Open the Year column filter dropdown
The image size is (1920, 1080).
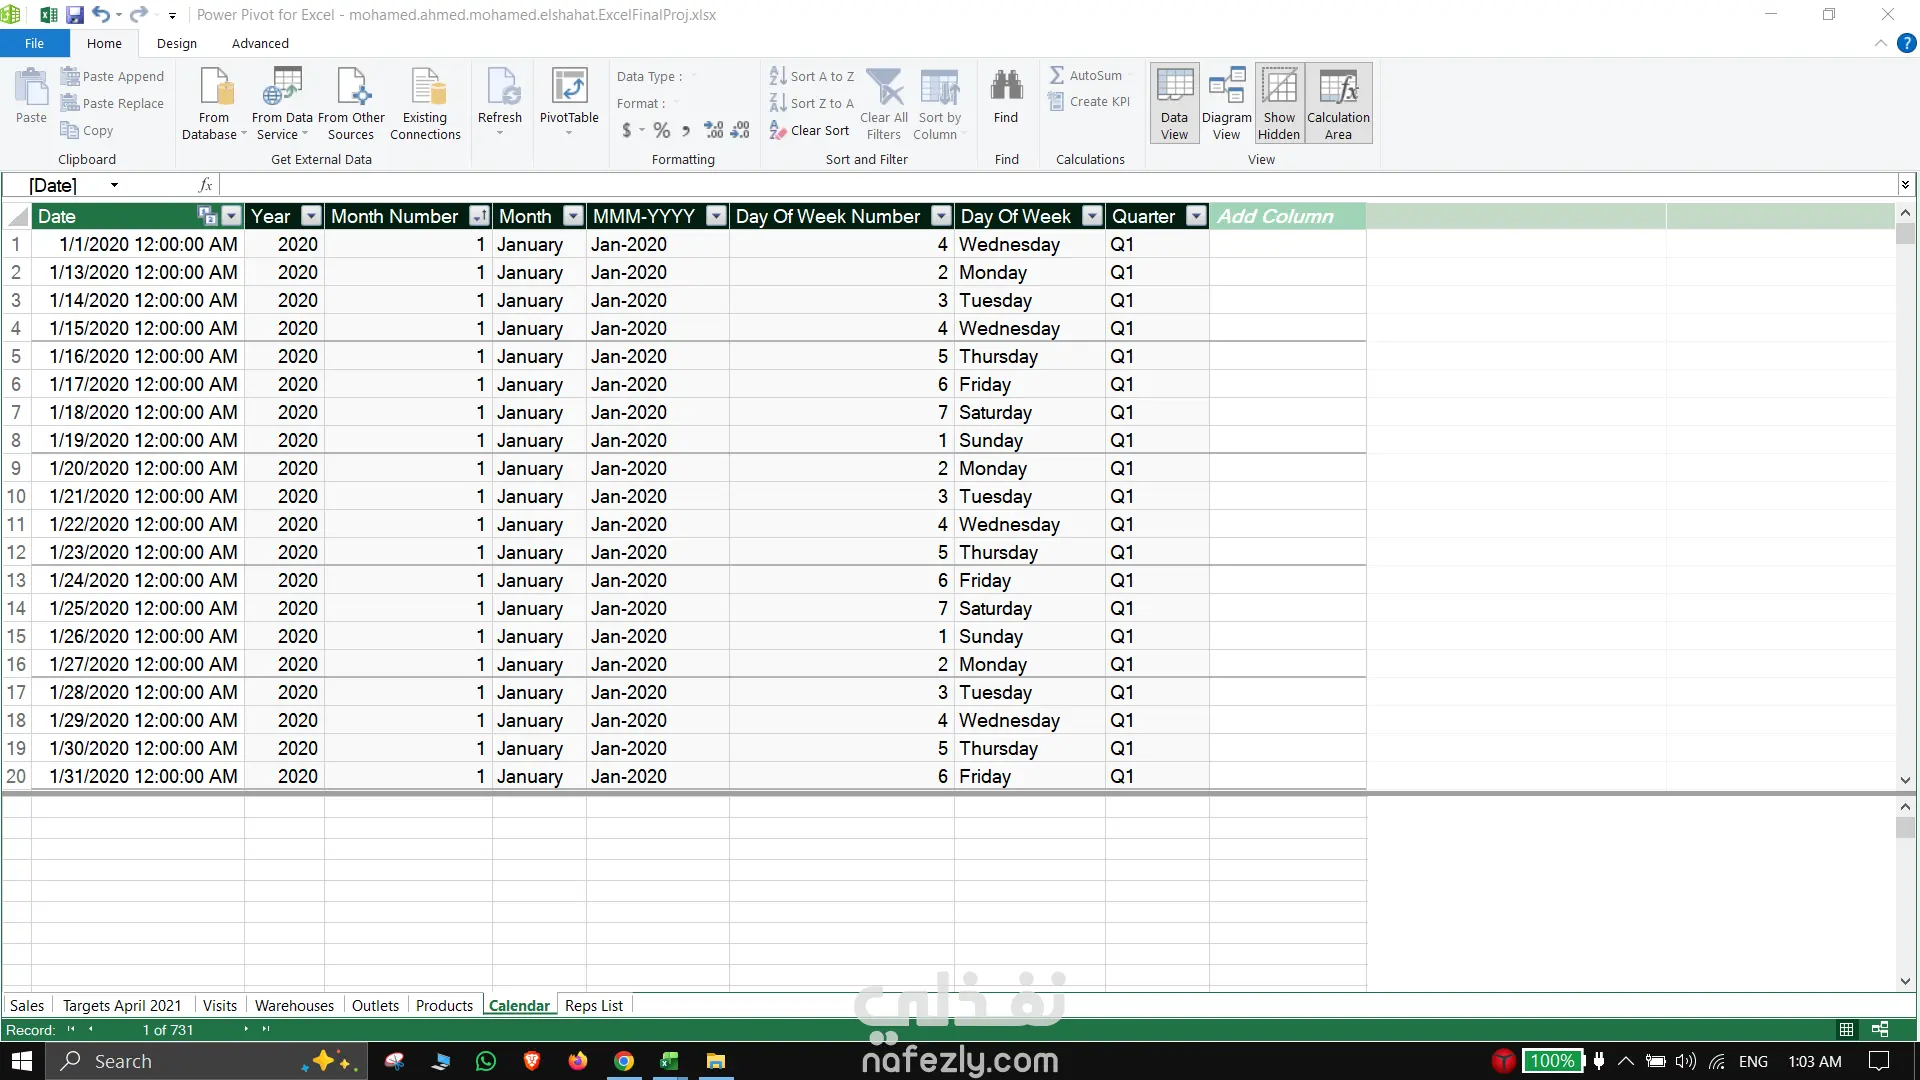[311, 216]
